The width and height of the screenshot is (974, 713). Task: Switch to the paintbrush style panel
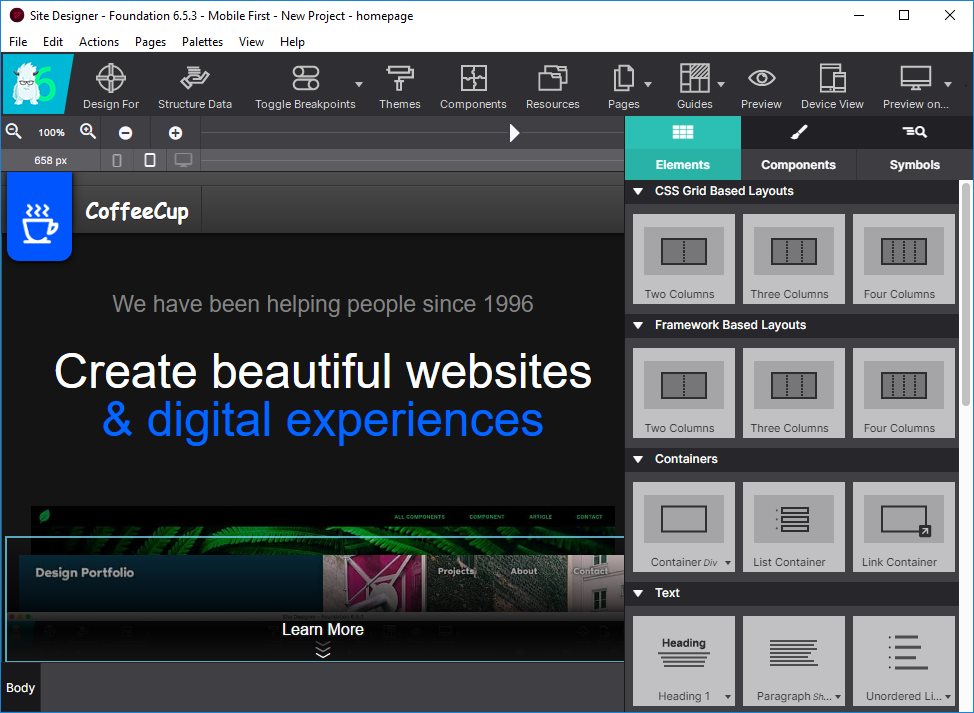798,132
